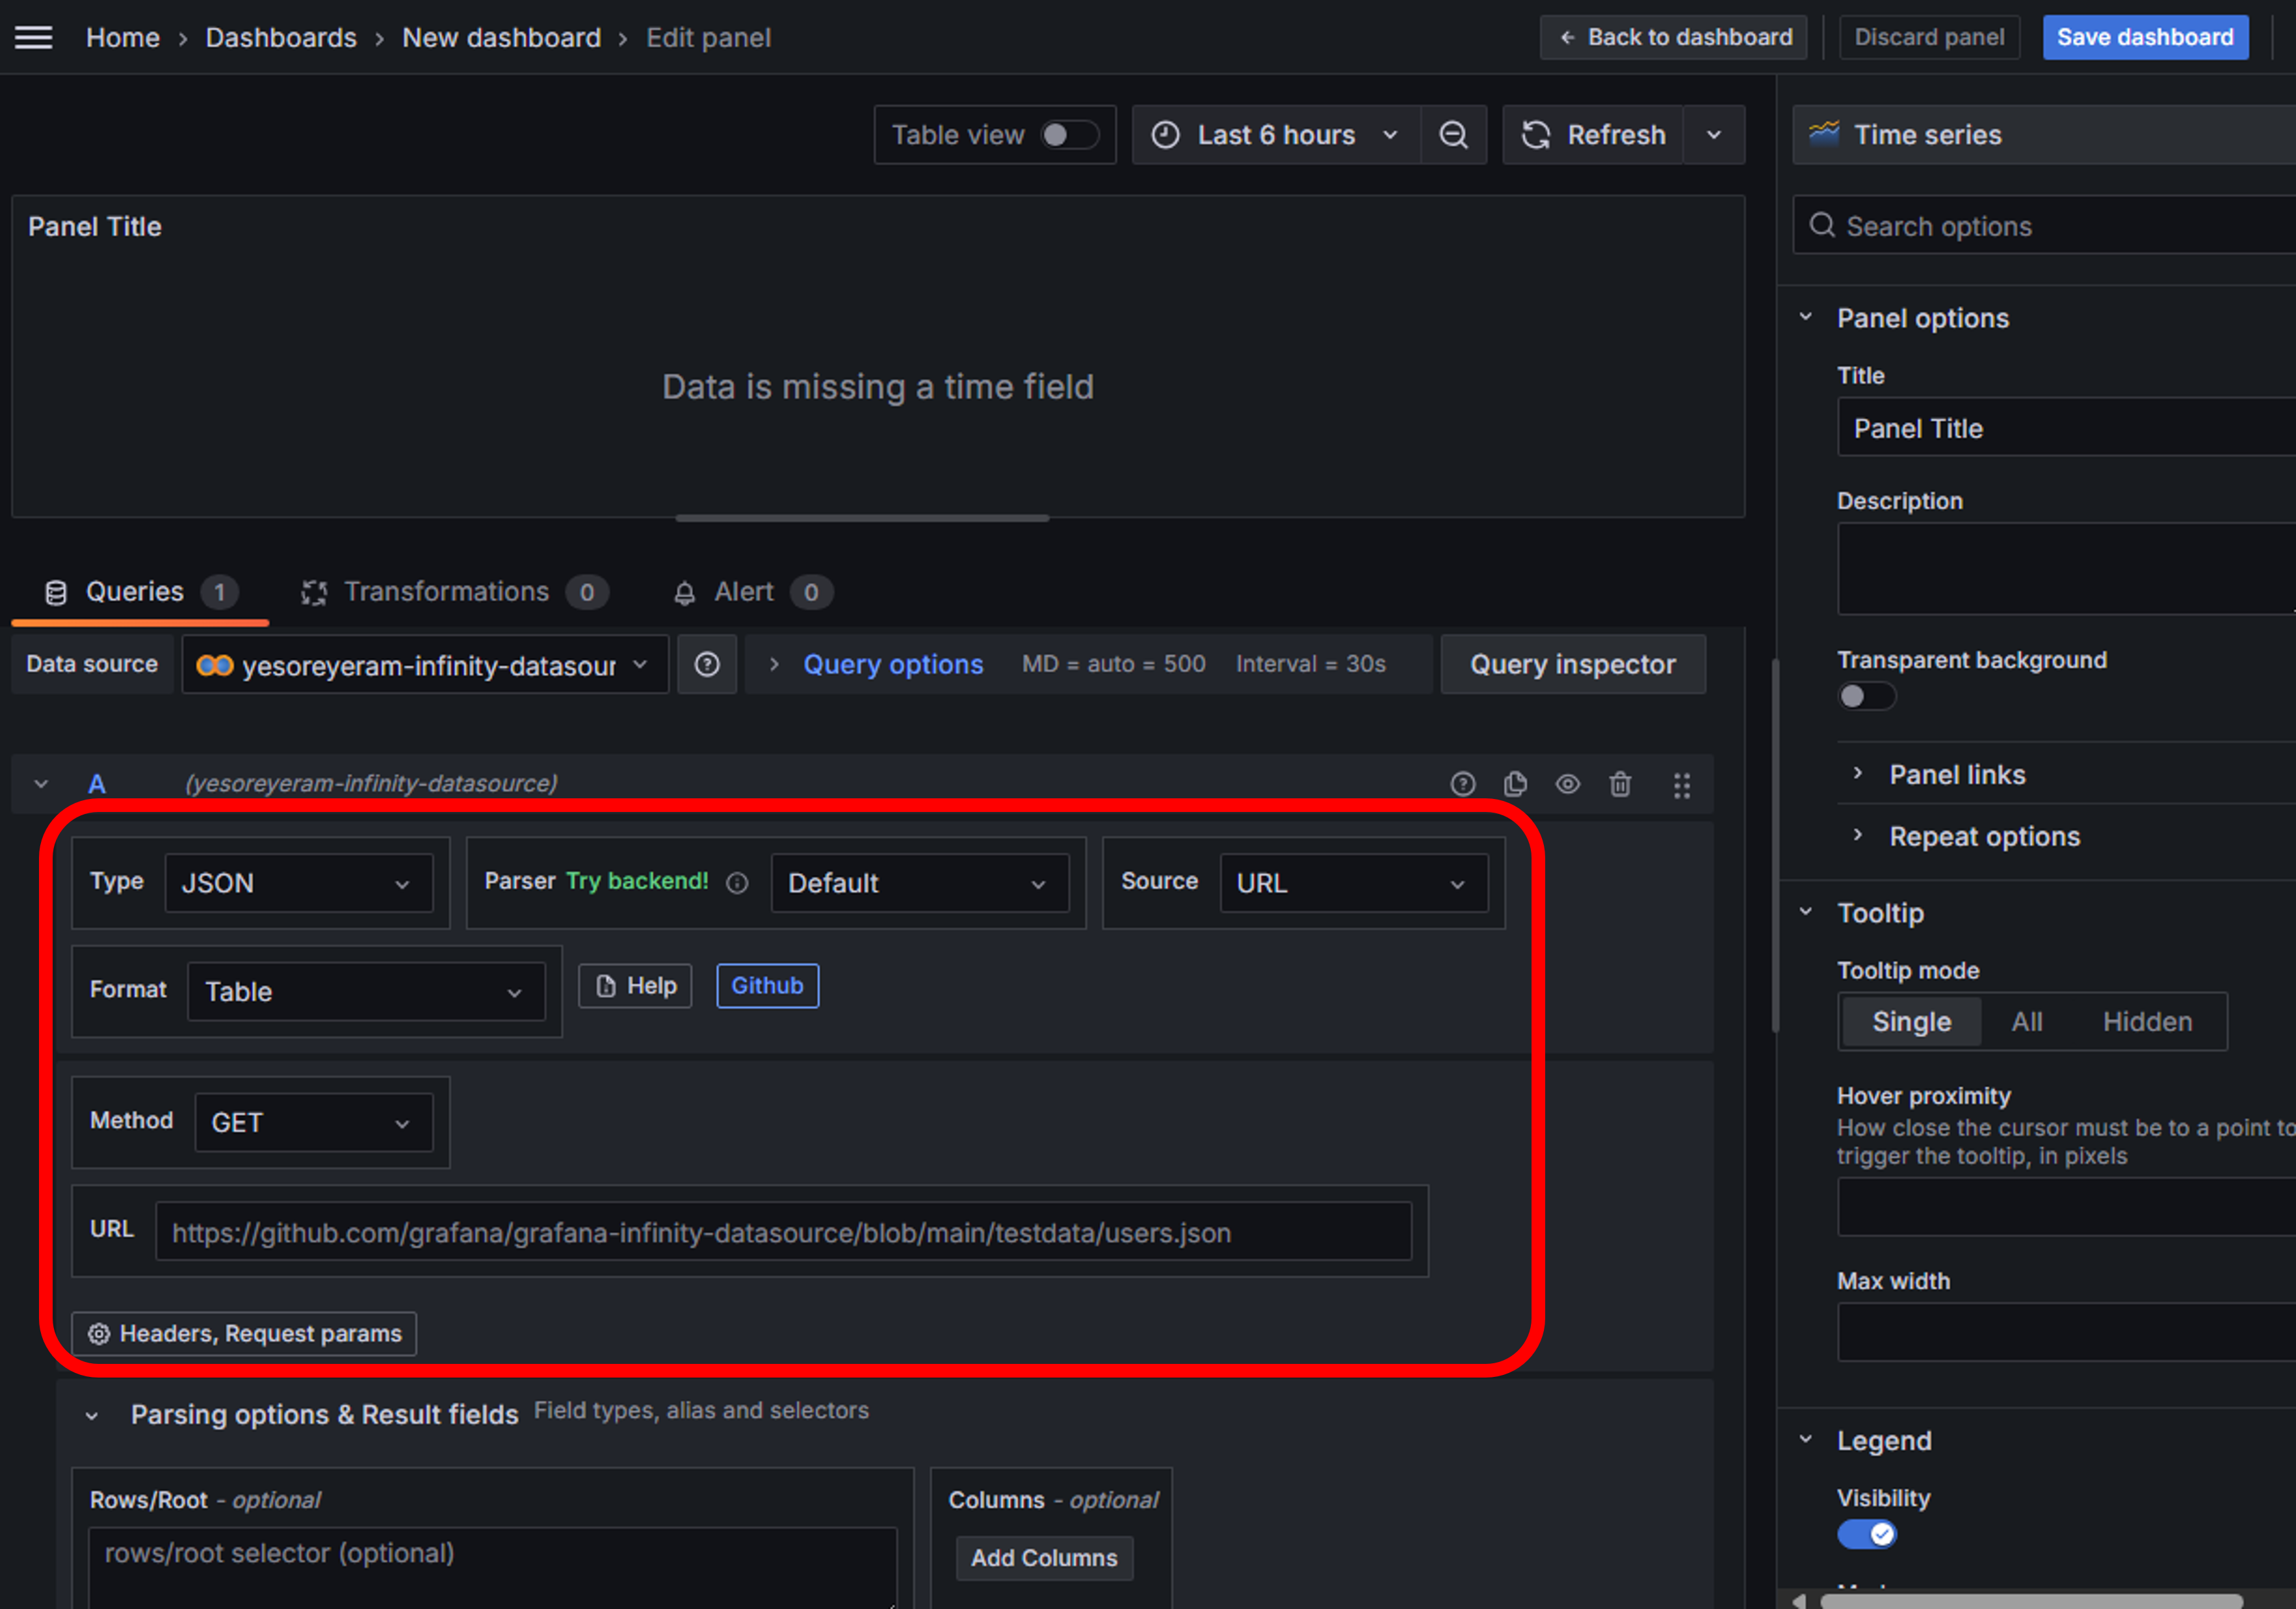Viewport: 2296px width, 1609px height.
Task: Open the Query inspector
Action: pyautogui.click(x=1573, y=664)
